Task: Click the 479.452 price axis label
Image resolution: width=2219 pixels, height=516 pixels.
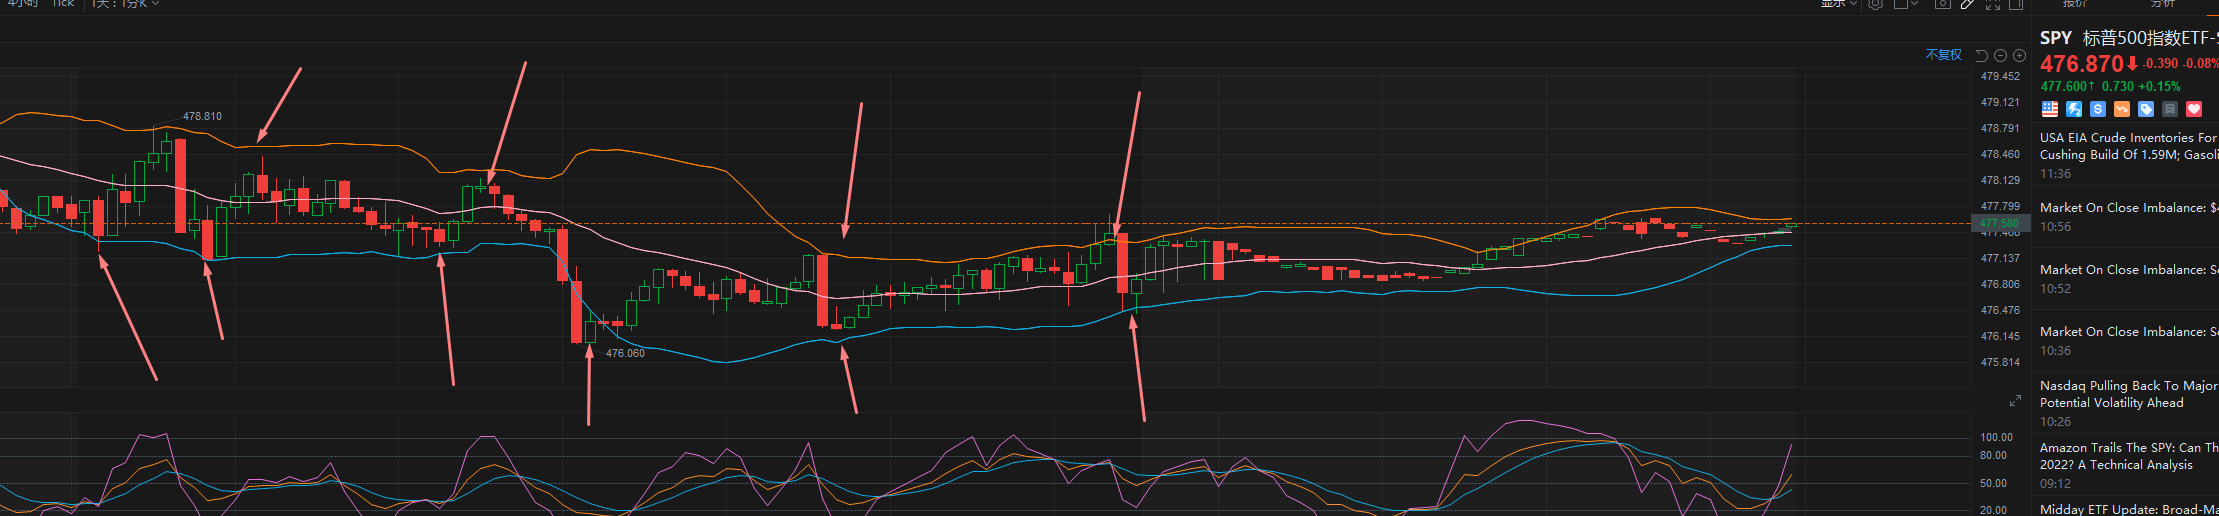Action: point(2000,76)
